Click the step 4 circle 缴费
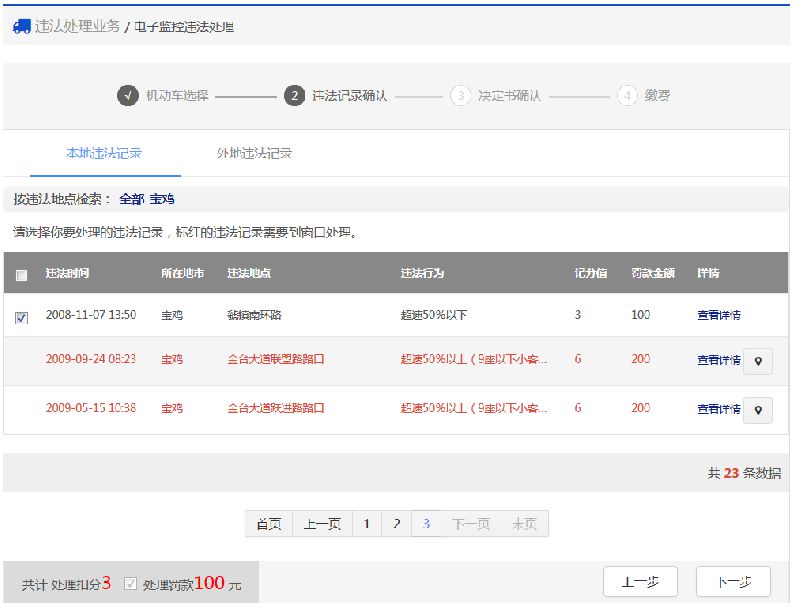Screen dimensions: 800x611 pyautogui.click(x=627, y=96)
